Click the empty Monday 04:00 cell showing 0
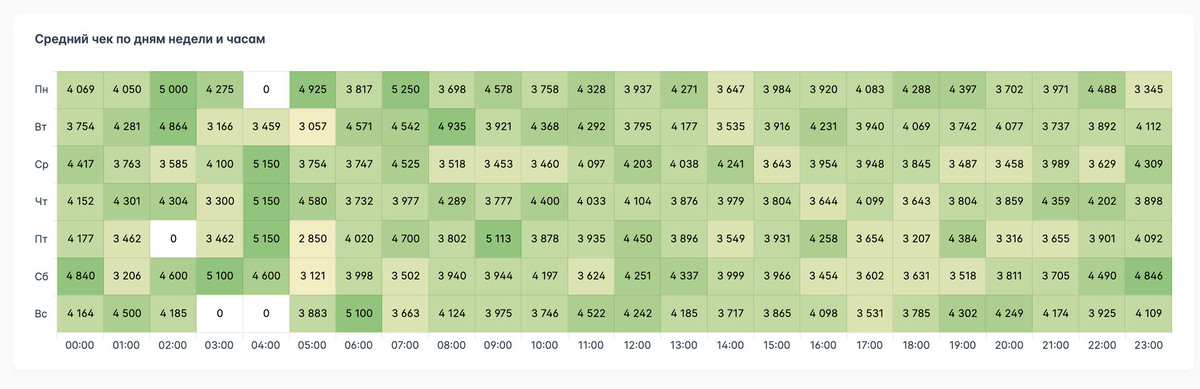Screen dimensions: 1200x389 (266, 90)
